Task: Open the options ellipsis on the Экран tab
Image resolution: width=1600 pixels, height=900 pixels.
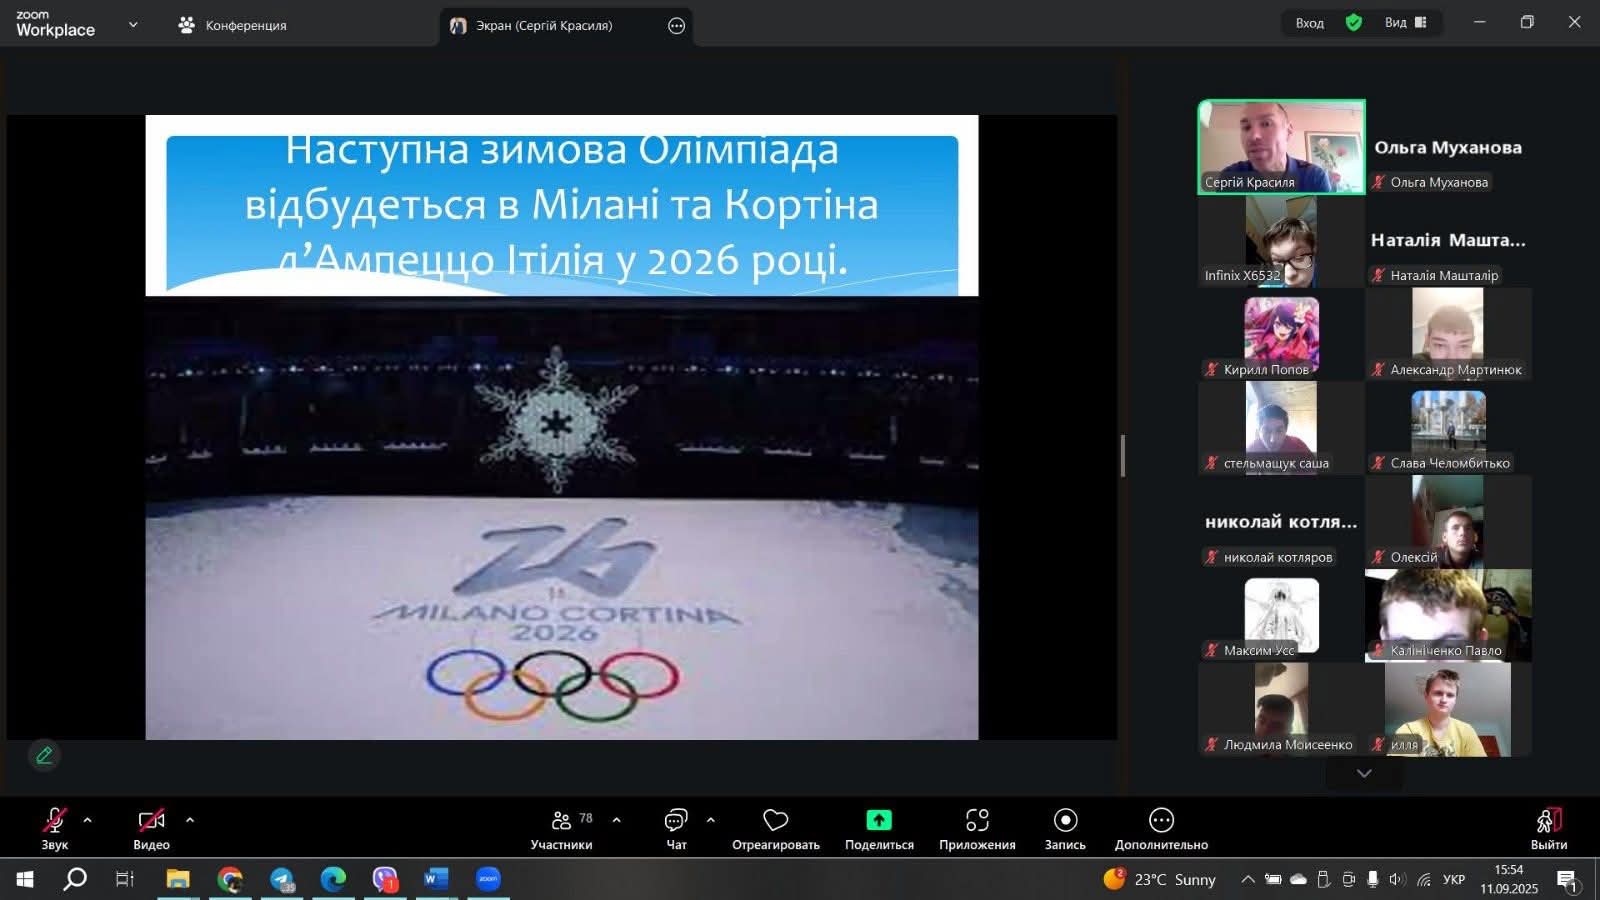Action: point(677,26)
